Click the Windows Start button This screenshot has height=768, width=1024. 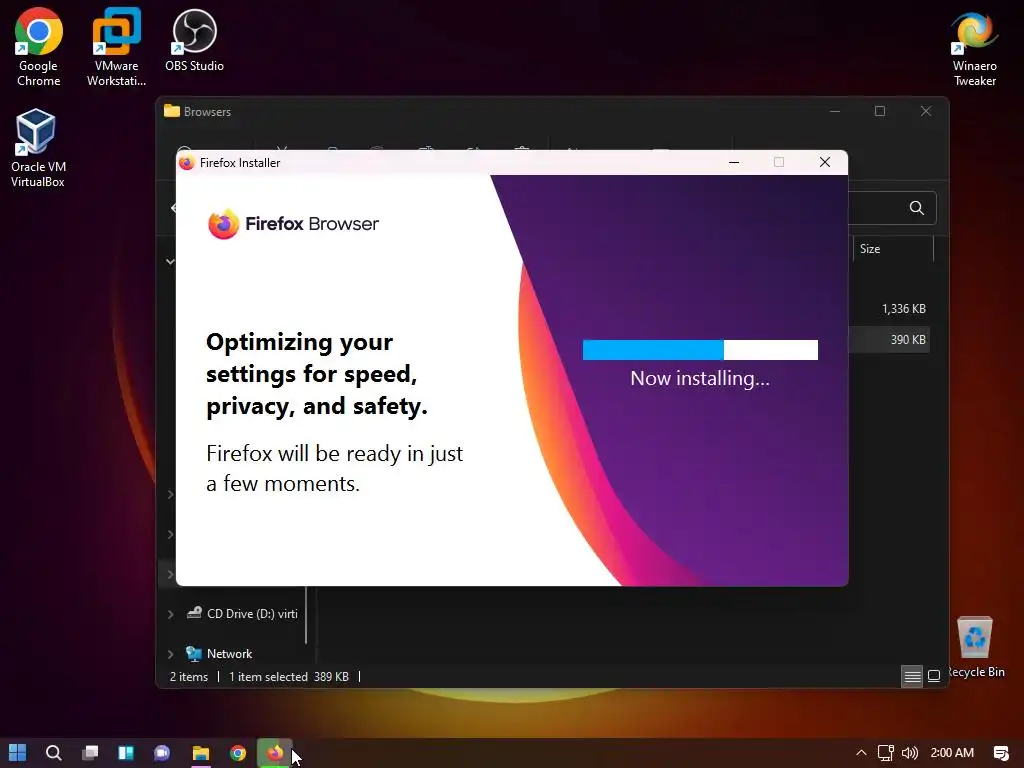[18, 753]
